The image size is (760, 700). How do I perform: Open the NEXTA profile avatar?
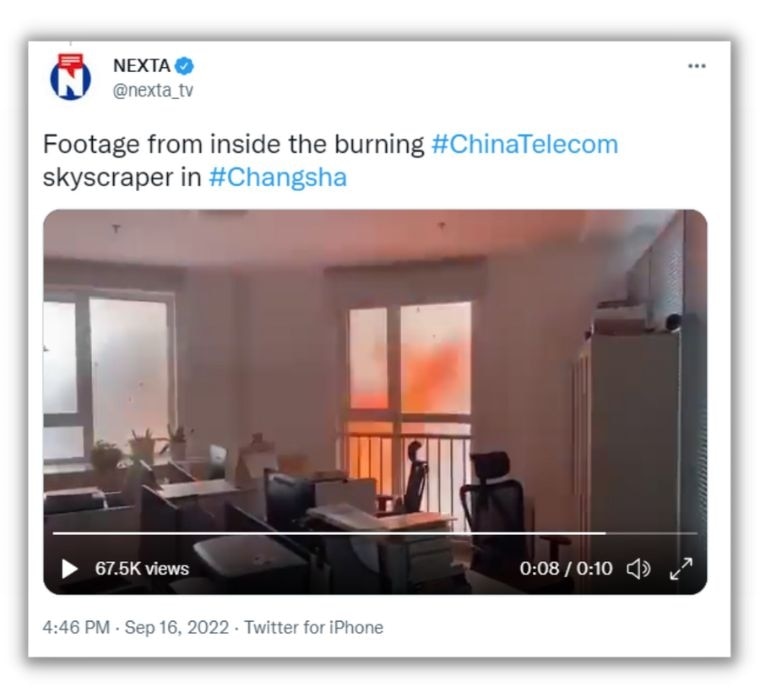[70, 77]
